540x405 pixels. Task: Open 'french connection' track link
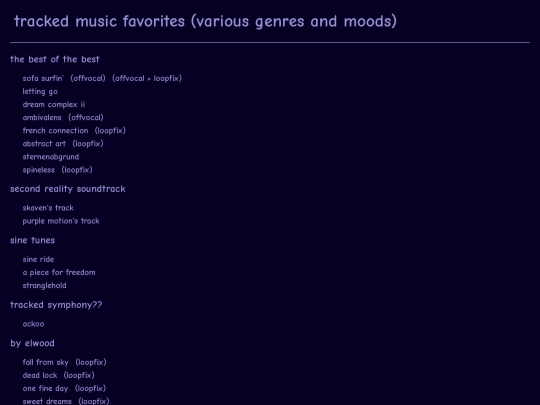(55, 131)
